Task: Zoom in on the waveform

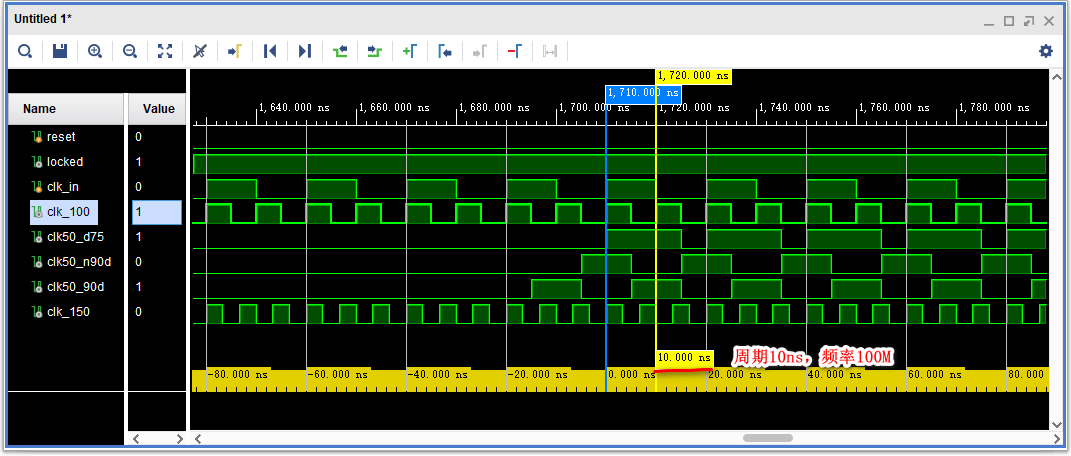Action: (x=95, y=51)
